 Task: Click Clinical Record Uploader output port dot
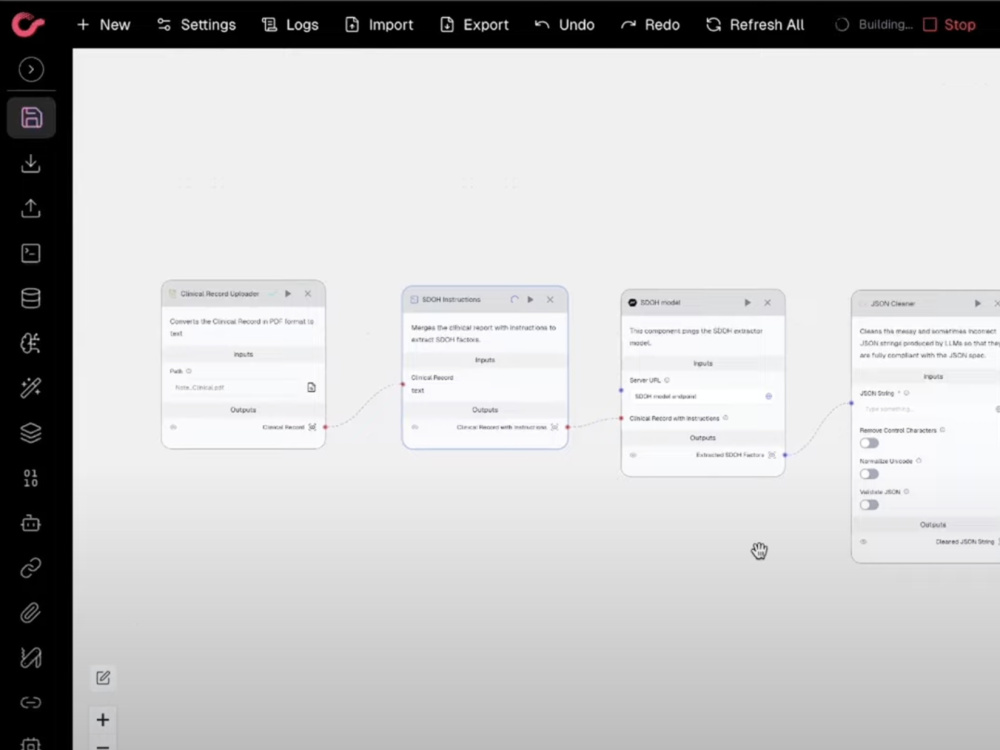click(x=326, y=427)
